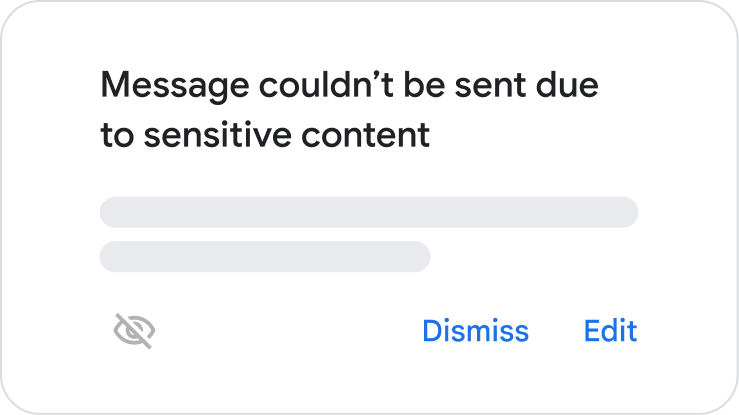Click the "to sensitive content" text line
This screenshot has height=415, width=739.
click(x=265, y=135)
